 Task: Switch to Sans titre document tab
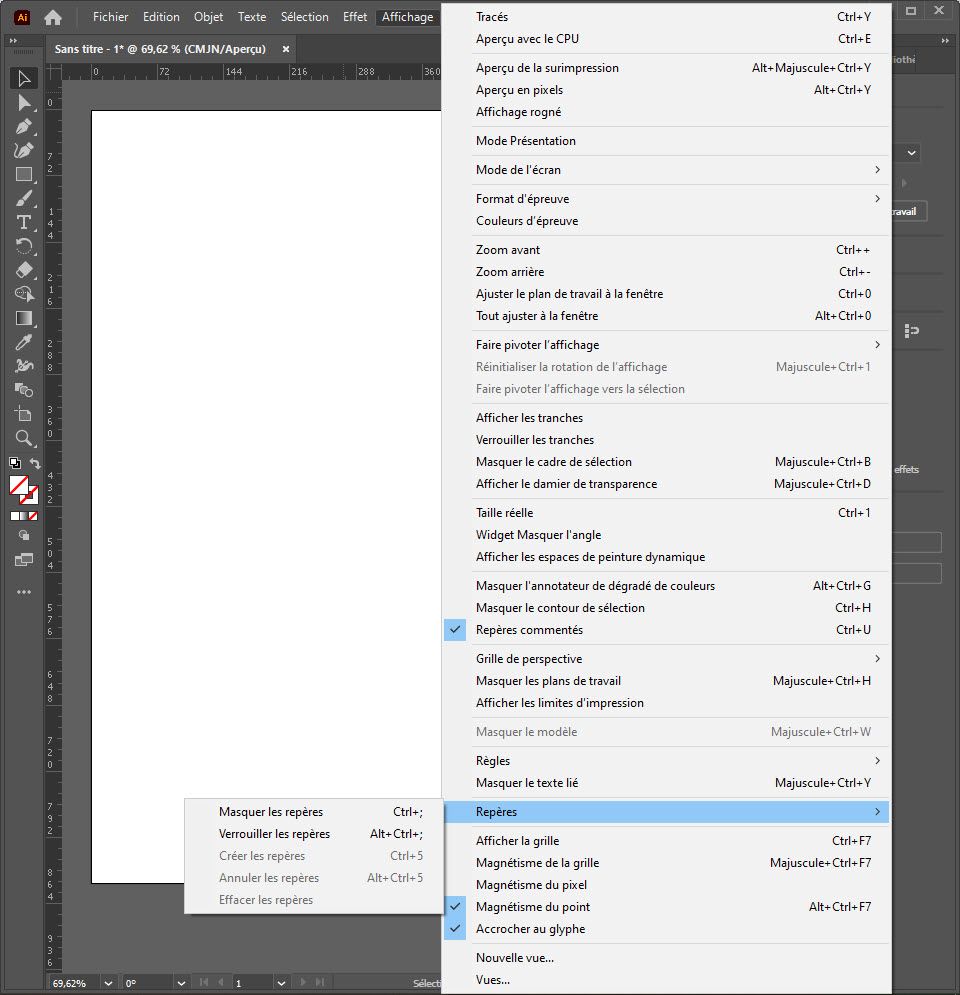coord(160,49)
